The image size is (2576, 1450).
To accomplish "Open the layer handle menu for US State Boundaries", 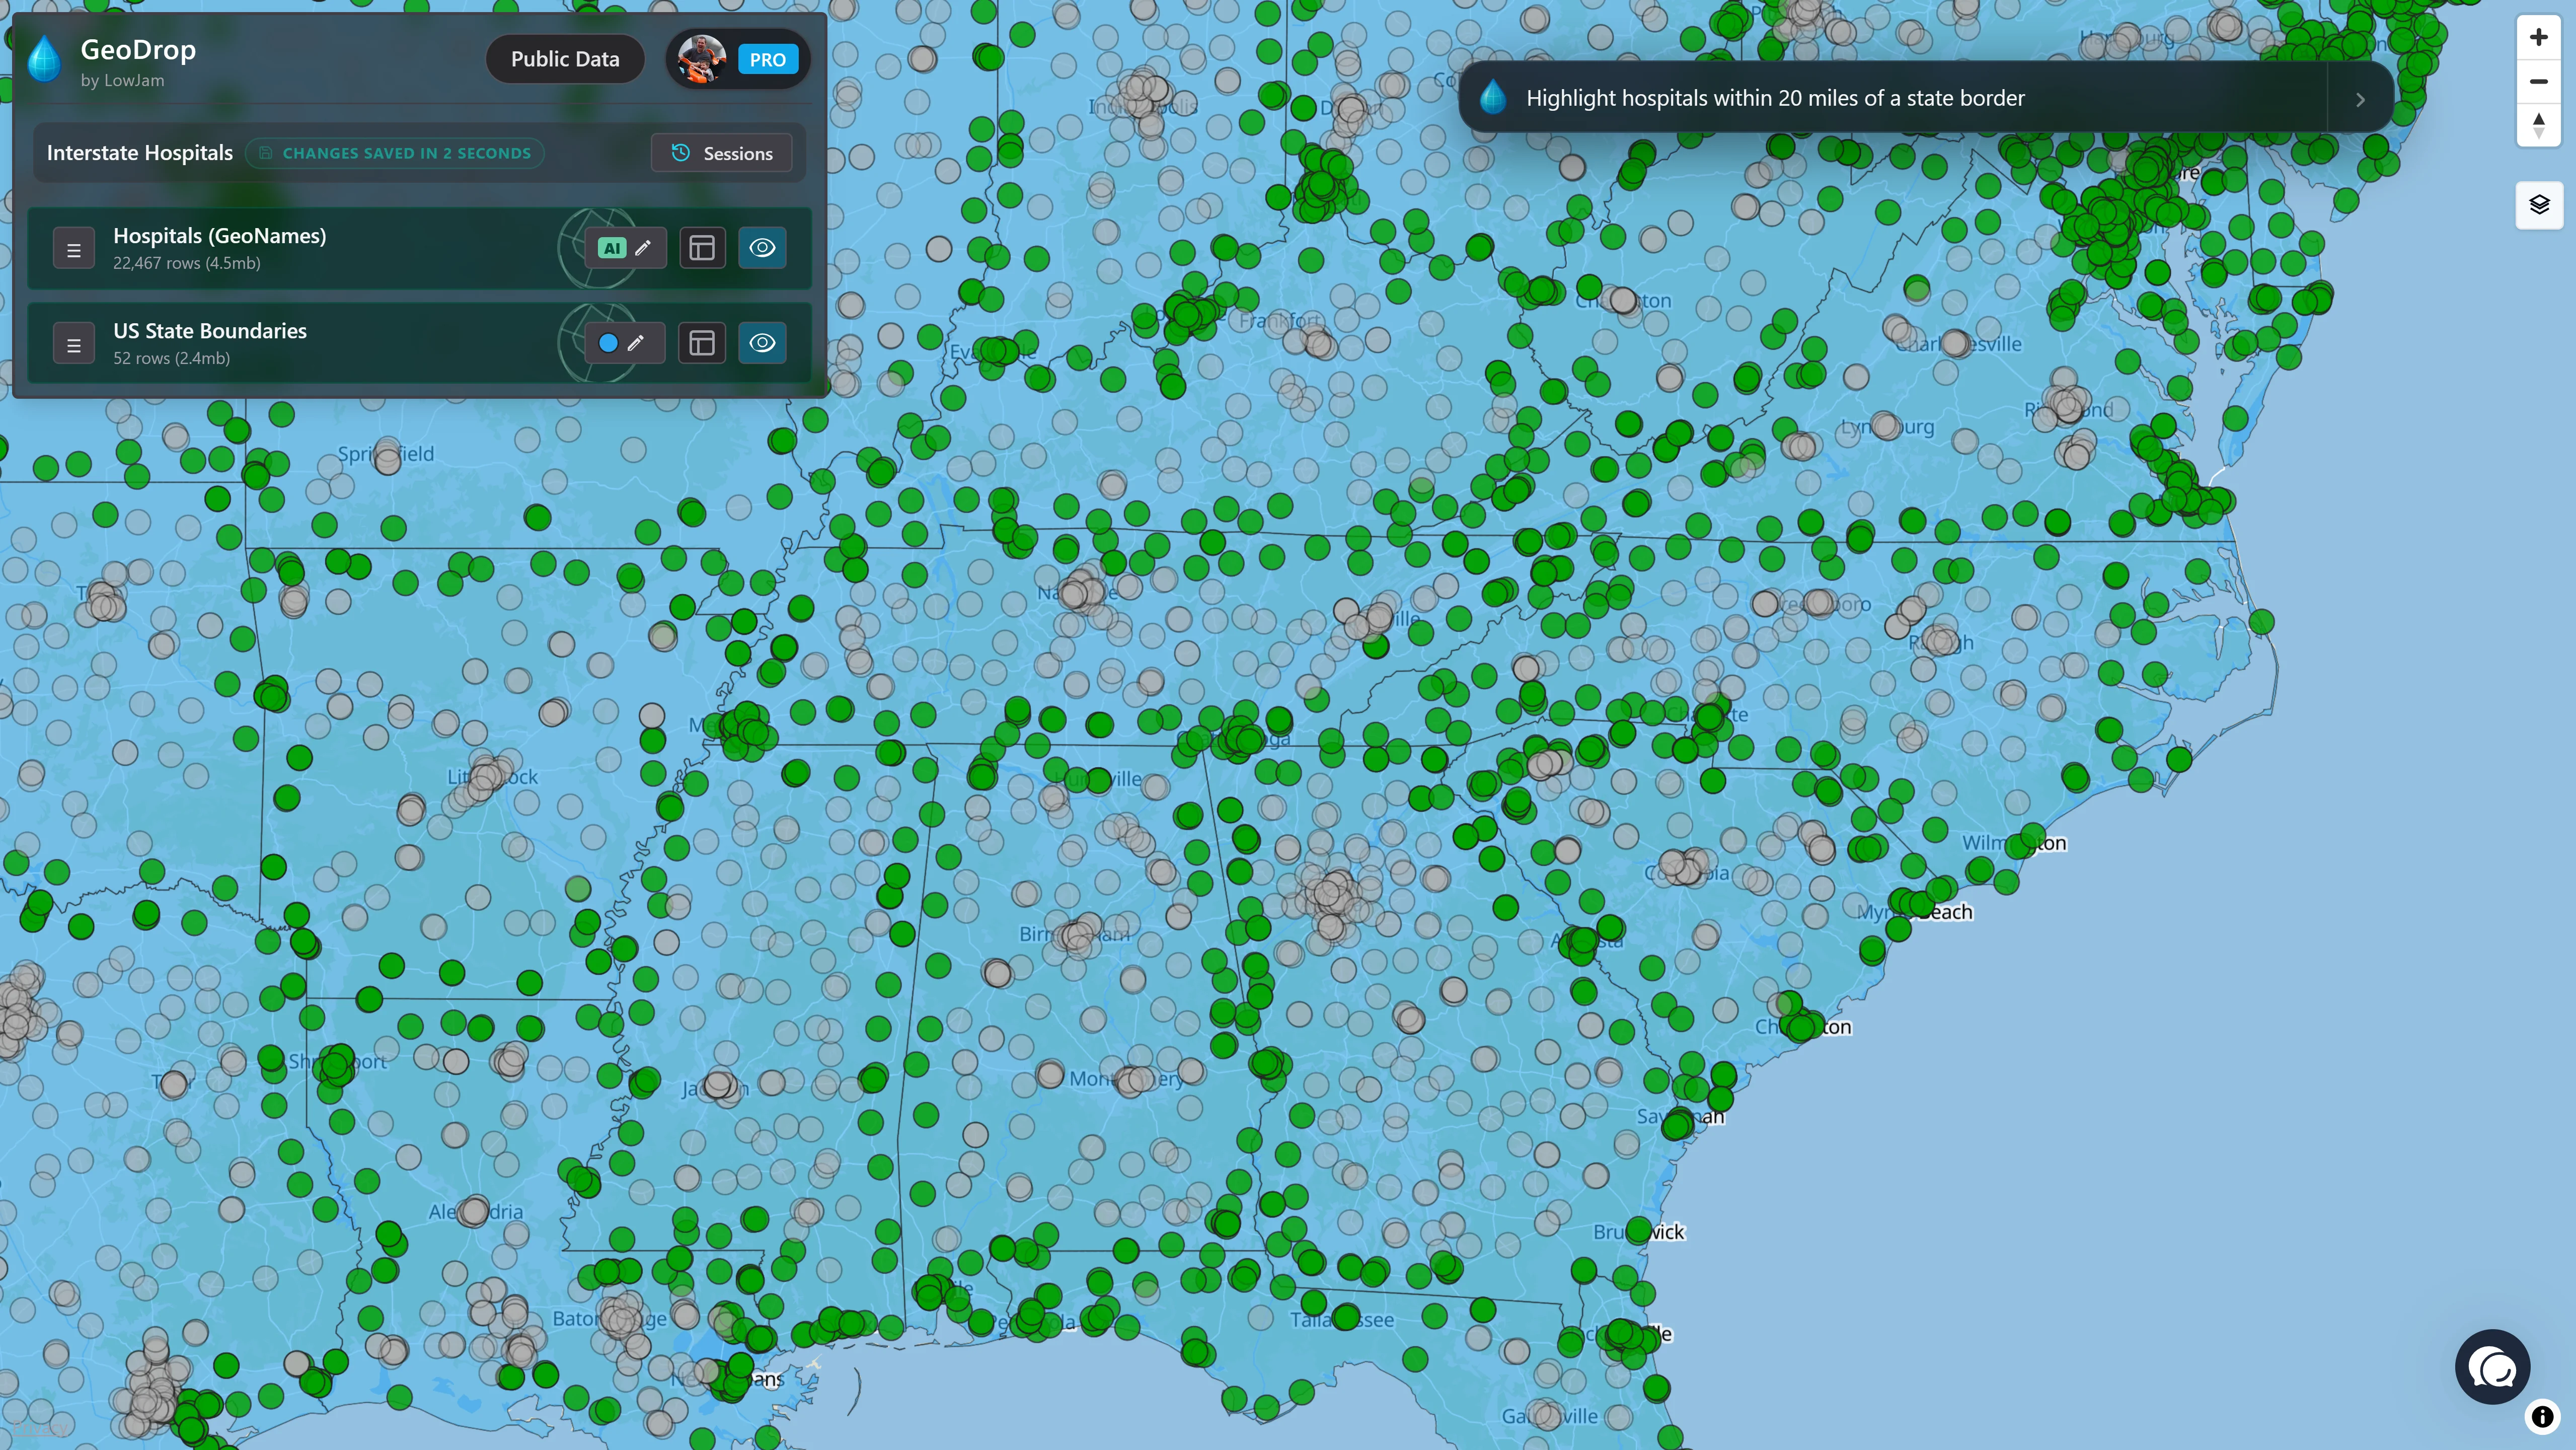I will pos(74,343).
